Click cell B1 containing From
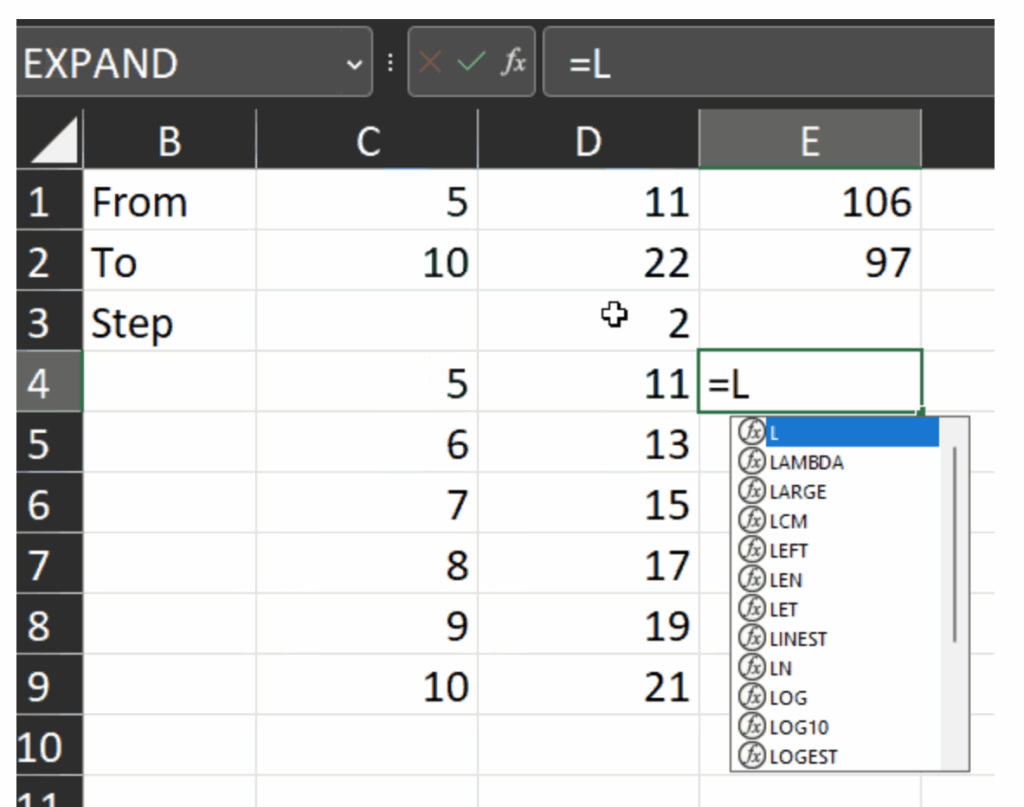Viewport: 1024px width, 807px height. pyautogui.click(x=169, y=203)
